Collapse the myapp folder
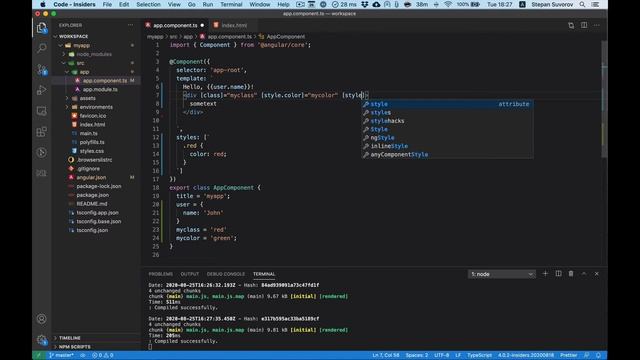 click(x=96, y=45)
